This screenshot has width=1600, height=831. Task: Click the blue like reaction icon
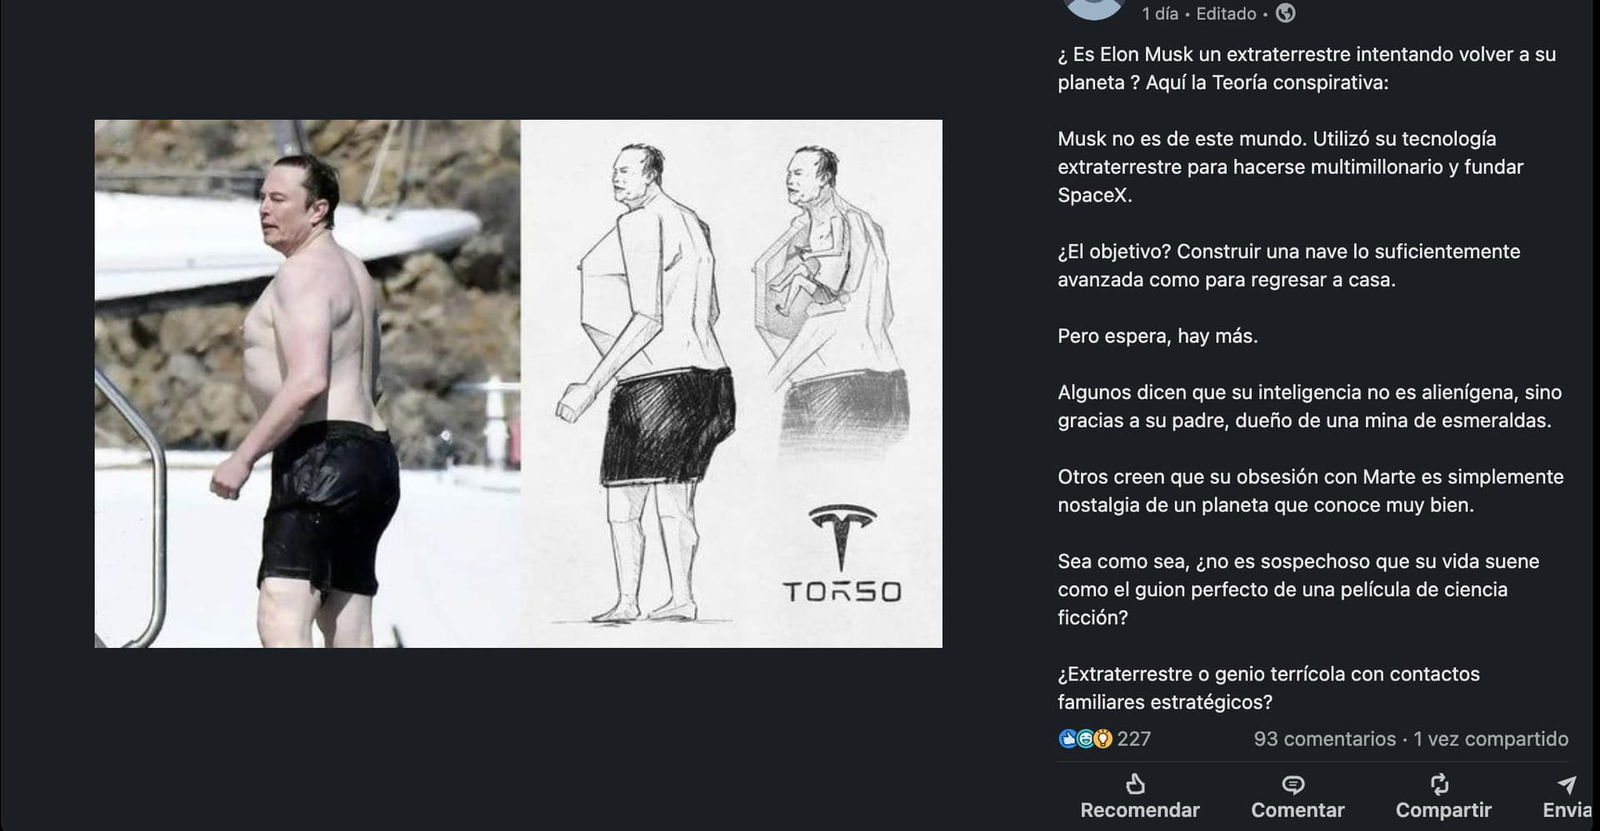(1068, 739)
